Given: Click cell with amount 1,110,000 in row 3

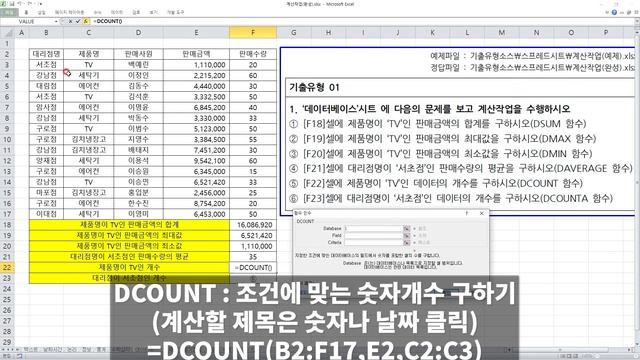Looking at the screenshot, I should pyautogui.click(x=196, y=64).
